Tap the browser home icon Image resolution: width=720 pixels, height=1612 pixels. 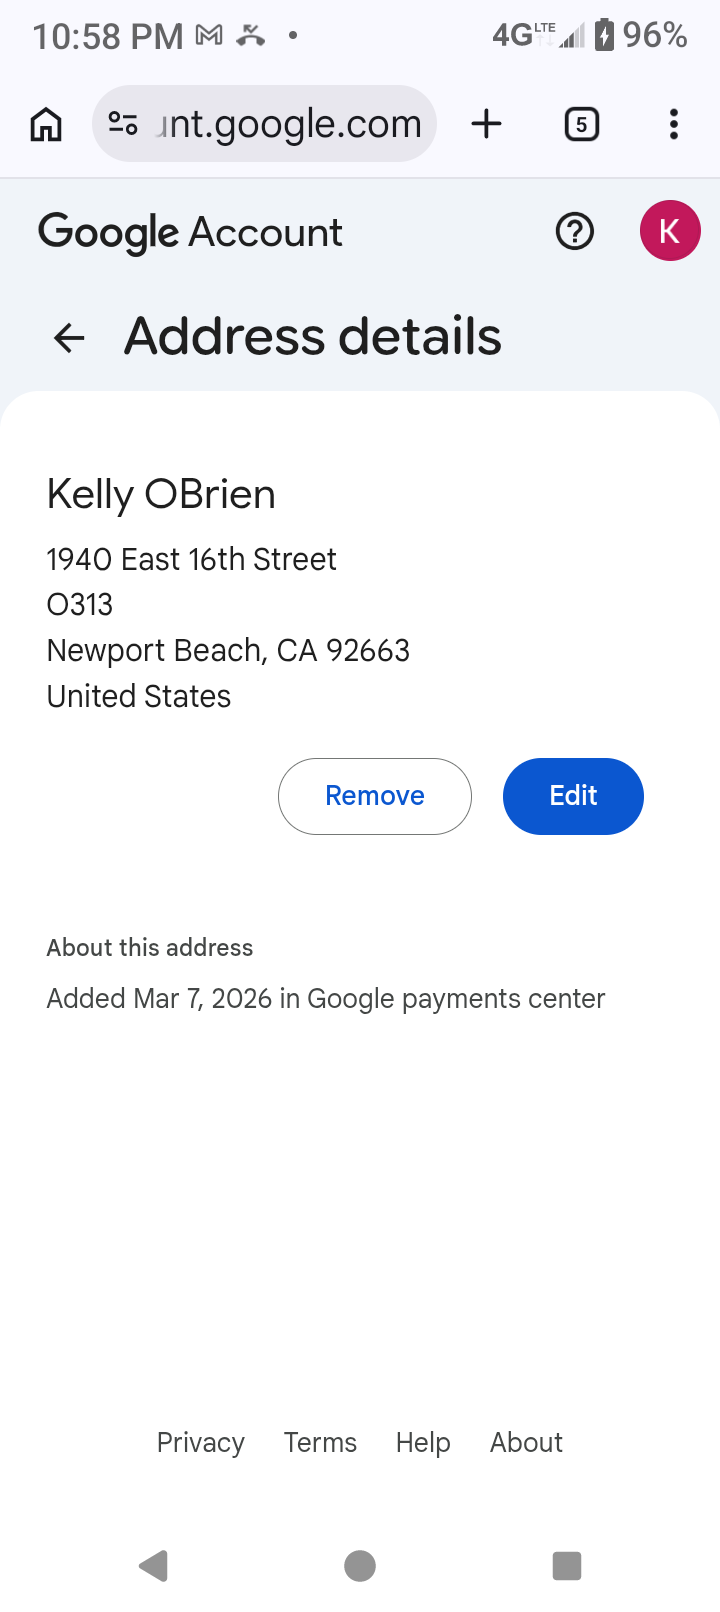tap(46, 125)
